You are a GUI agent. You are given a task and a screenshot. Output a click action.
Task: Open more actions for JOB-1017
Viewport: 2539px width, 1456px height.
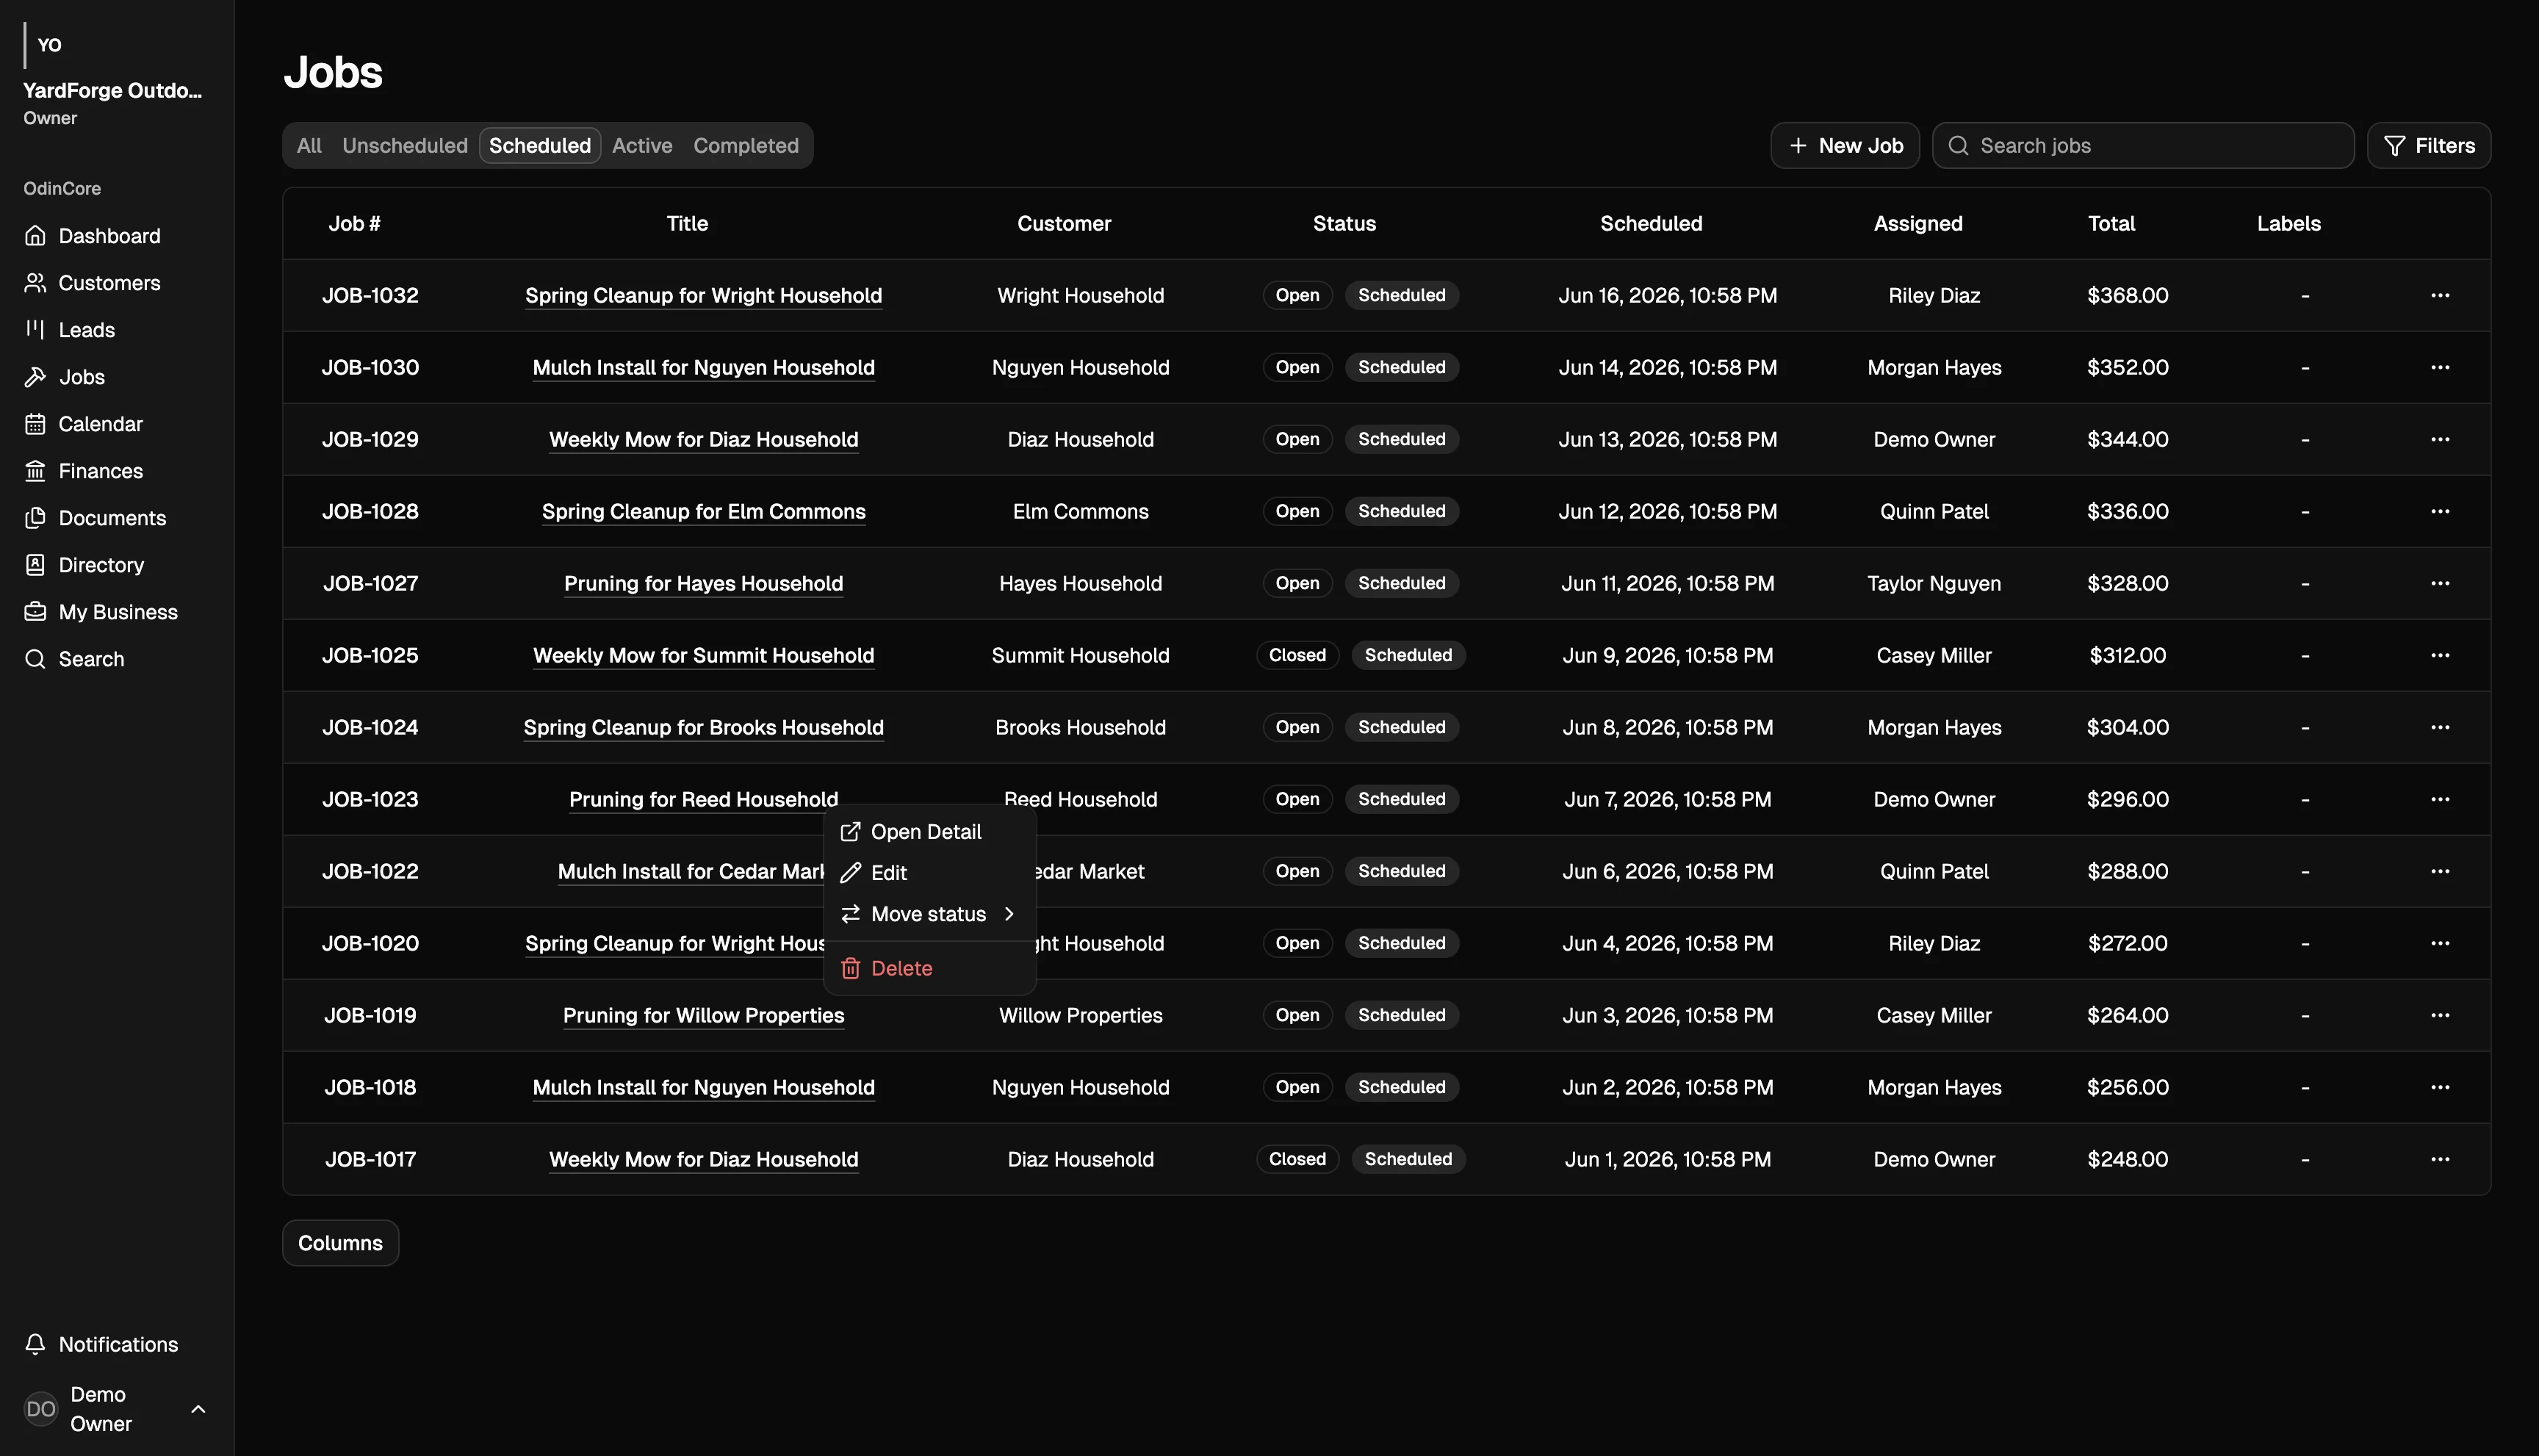[2440, 1159]
